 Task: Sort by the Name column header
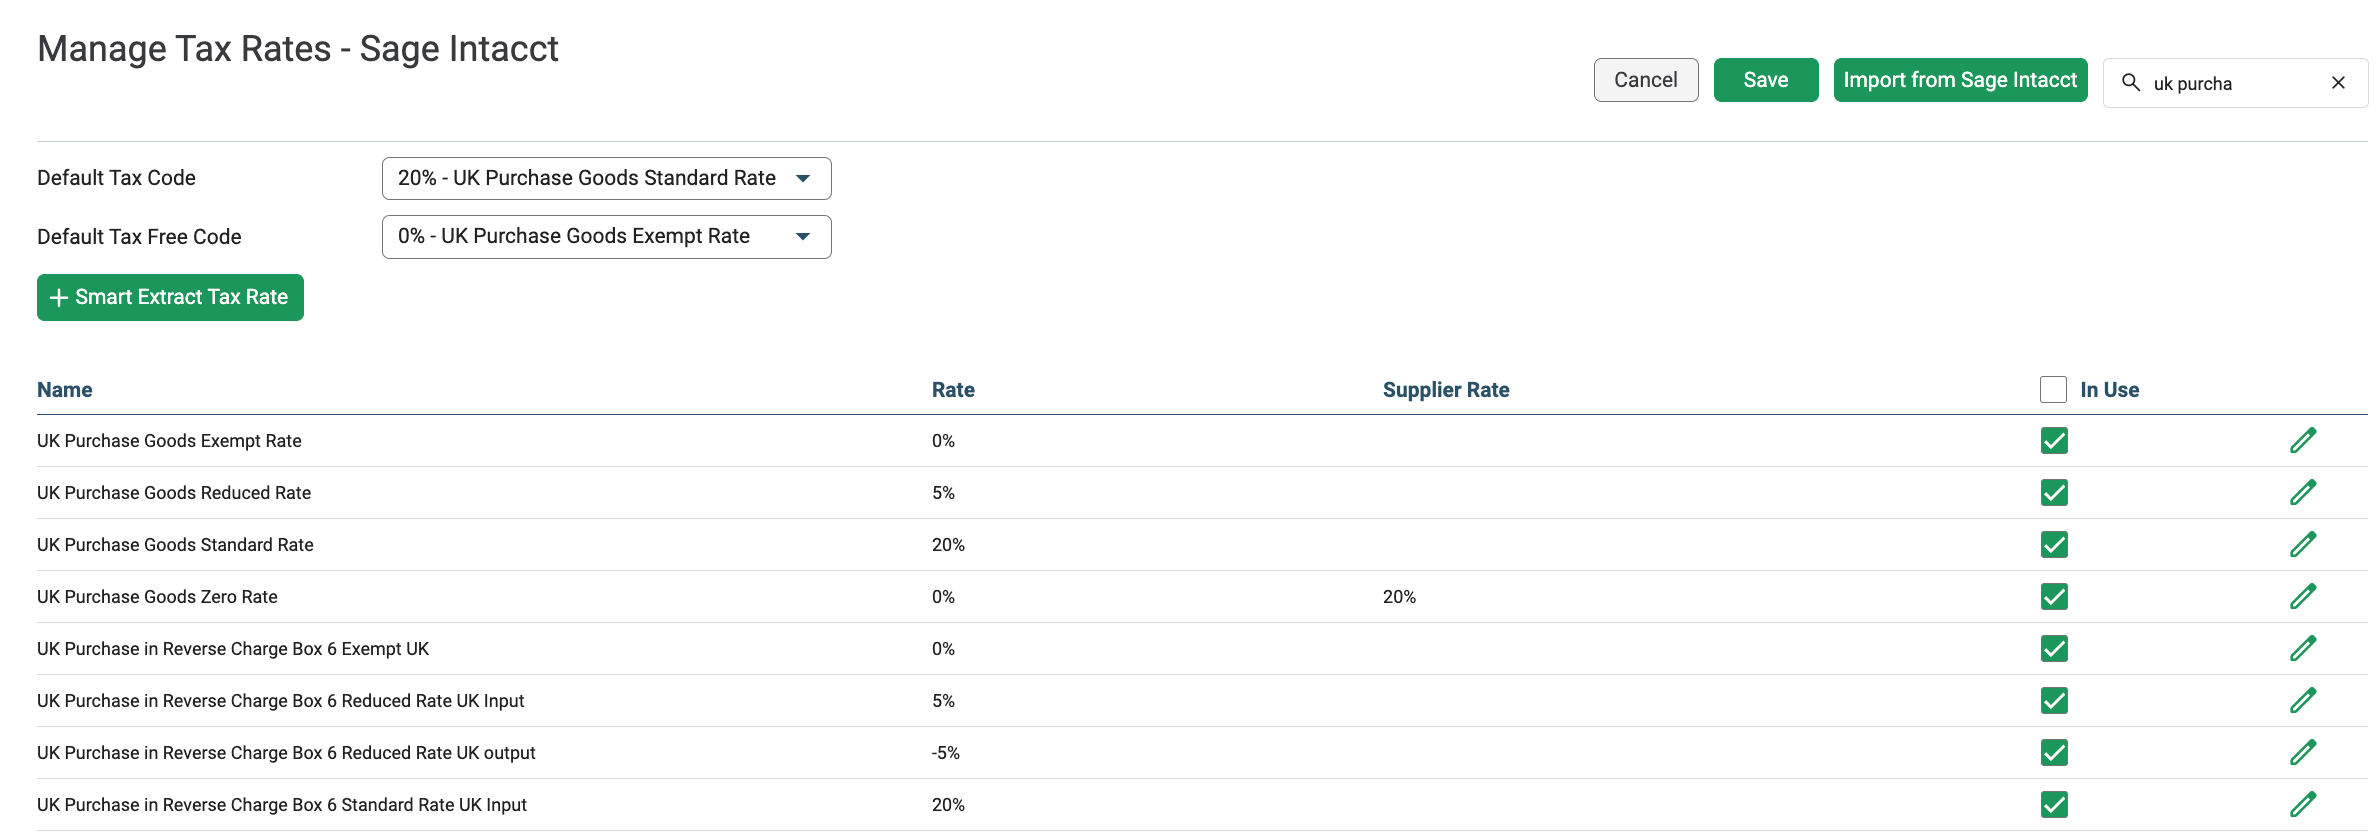coord(65,390)
